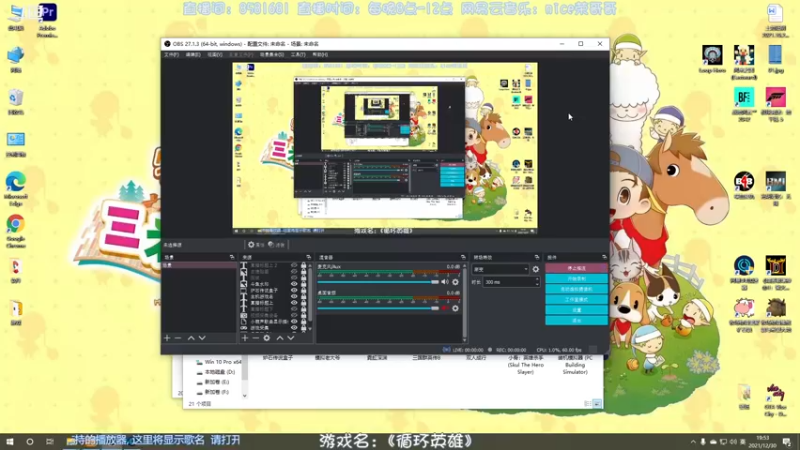Open the 渐变 transition type dropdown
This screenshot has height=450, width=800.
click(501, 269)
